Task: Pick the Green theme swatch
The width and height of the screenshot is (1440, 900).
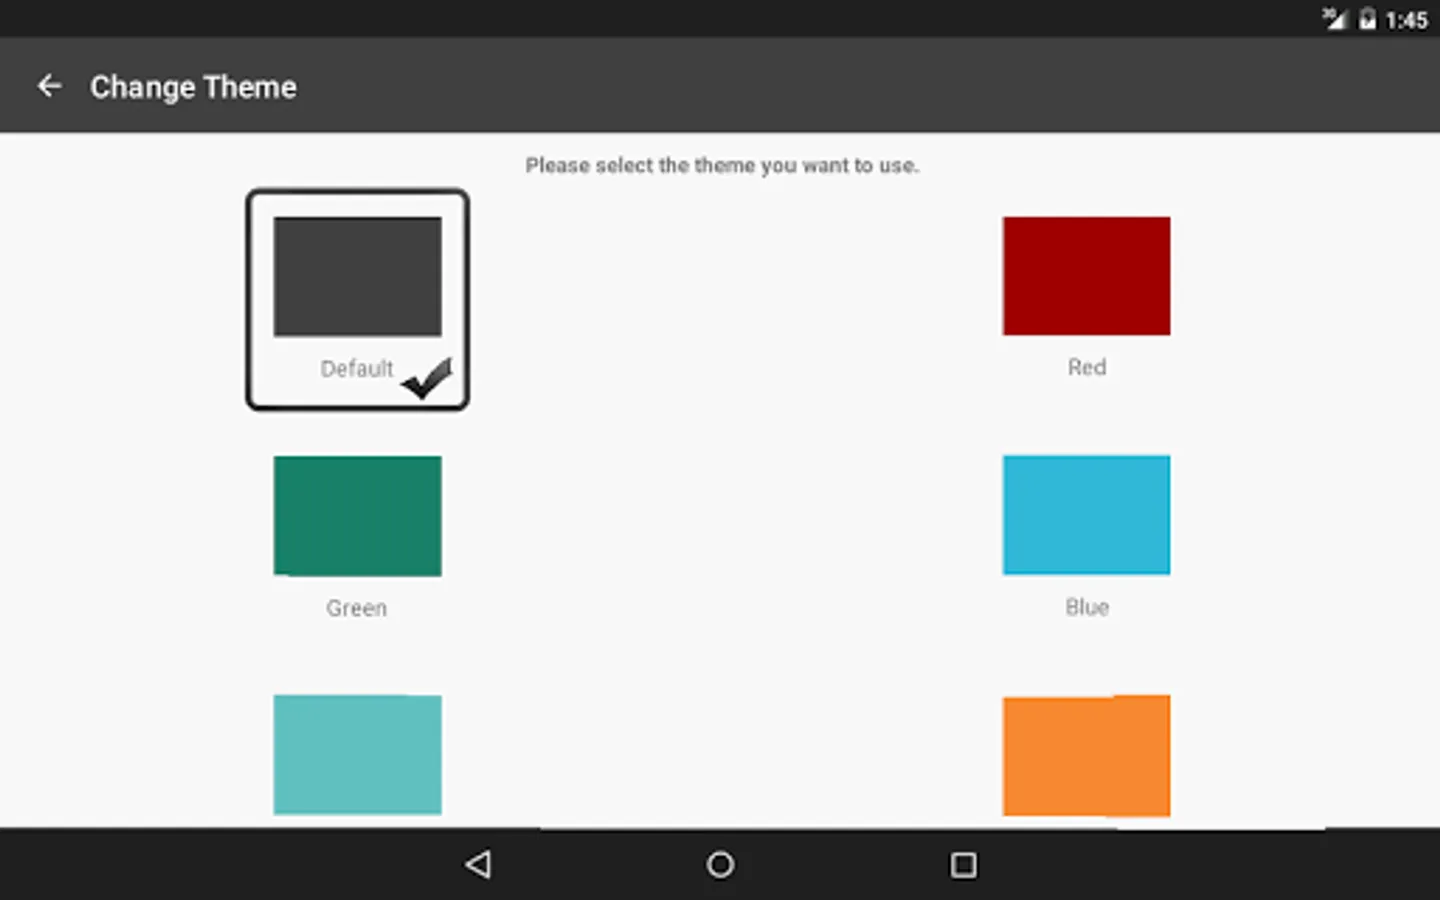Action: click(x=357, y=516)
